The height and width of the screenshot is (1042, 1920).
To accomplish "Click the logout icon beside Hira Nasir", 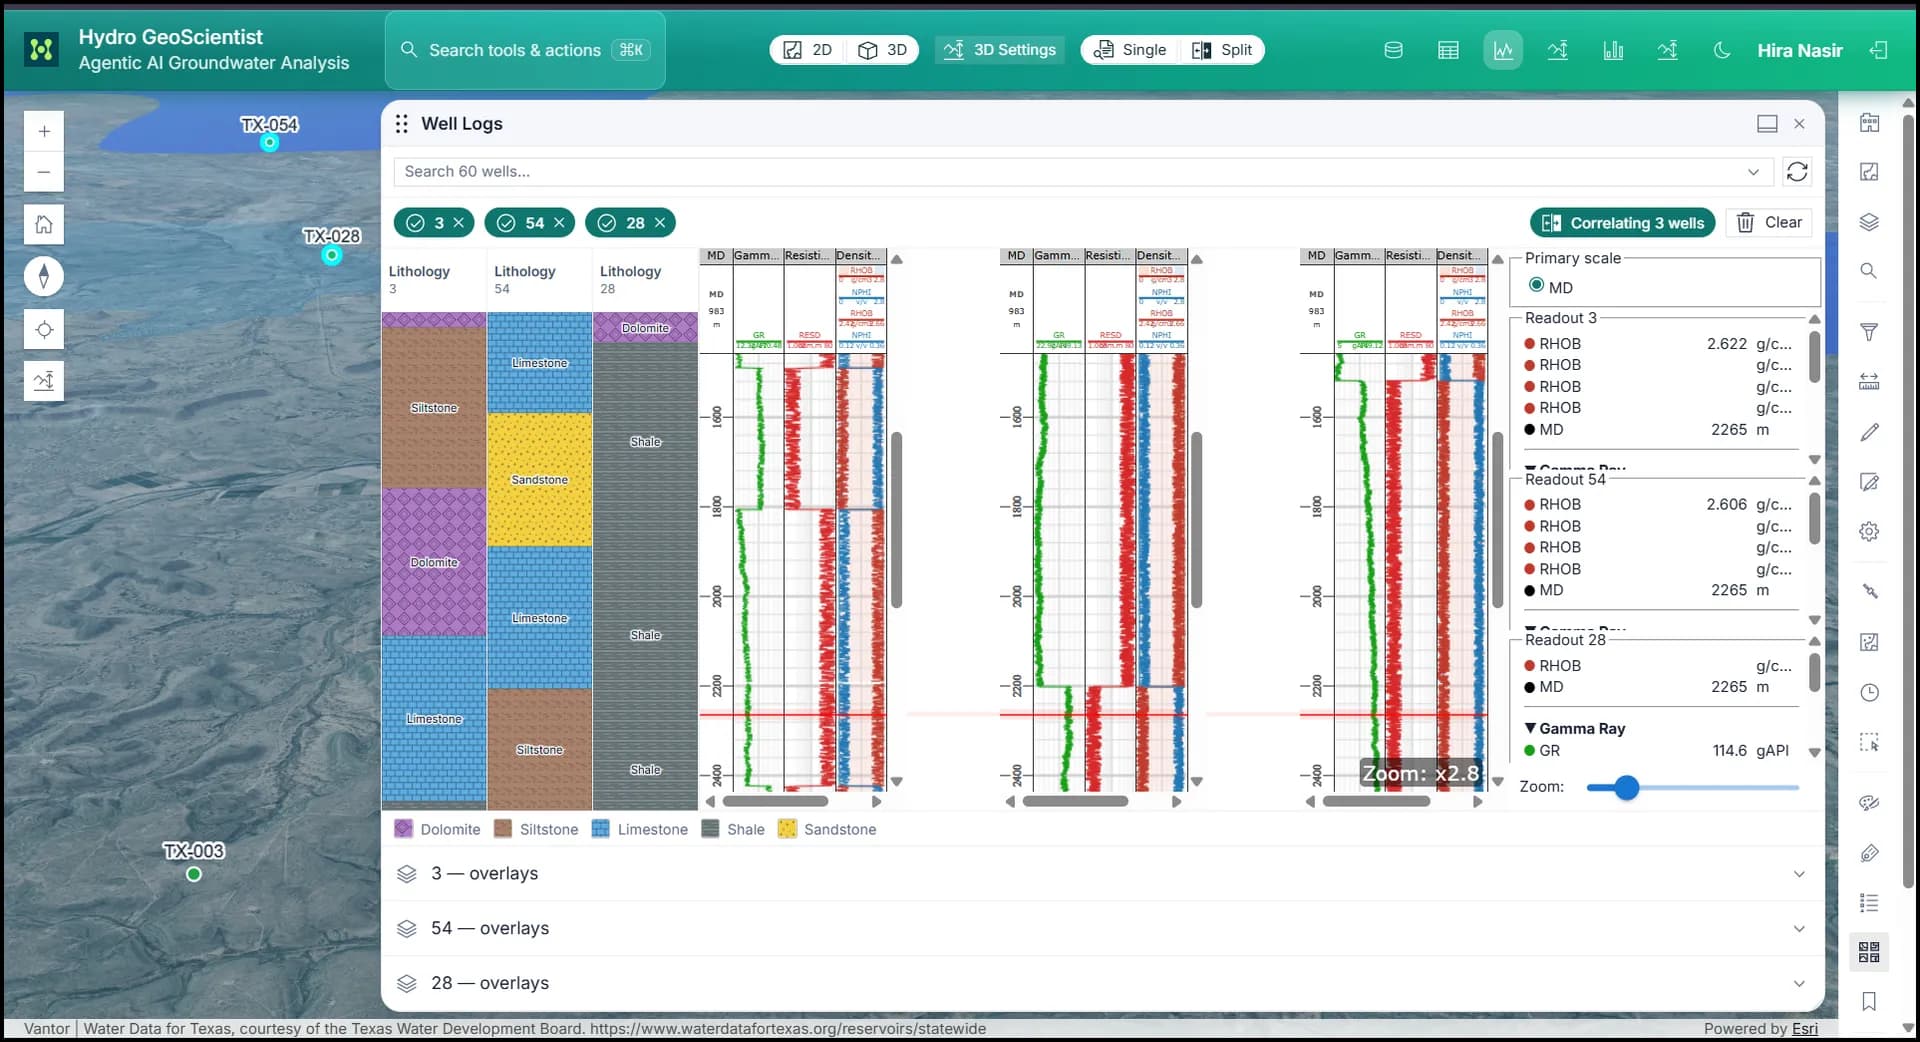I will click(1879, 50).
